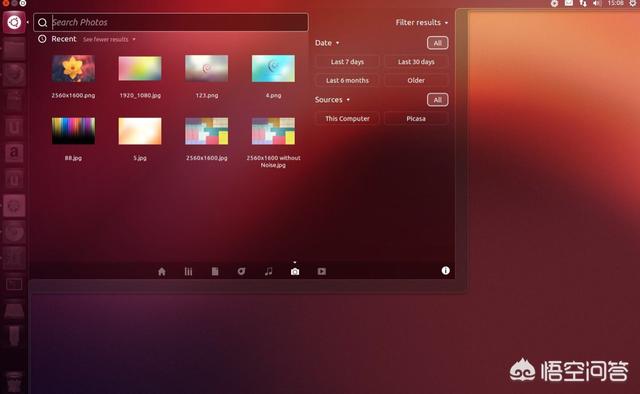Collapse the Filter results panel
The image size is (640, 394).
point(422,22)
